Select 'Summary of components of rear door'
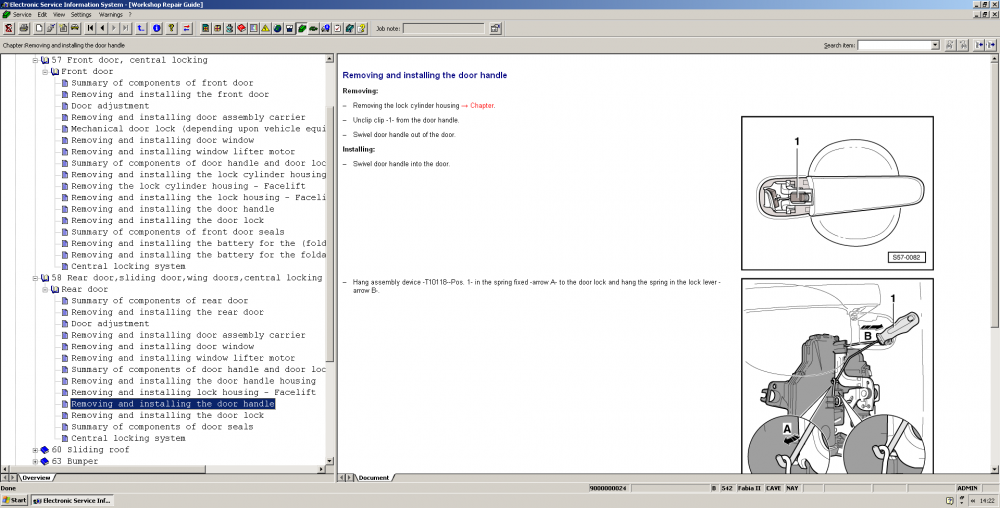The height and width of the screenshot is (508, 1000). click(x=159, y=301)
